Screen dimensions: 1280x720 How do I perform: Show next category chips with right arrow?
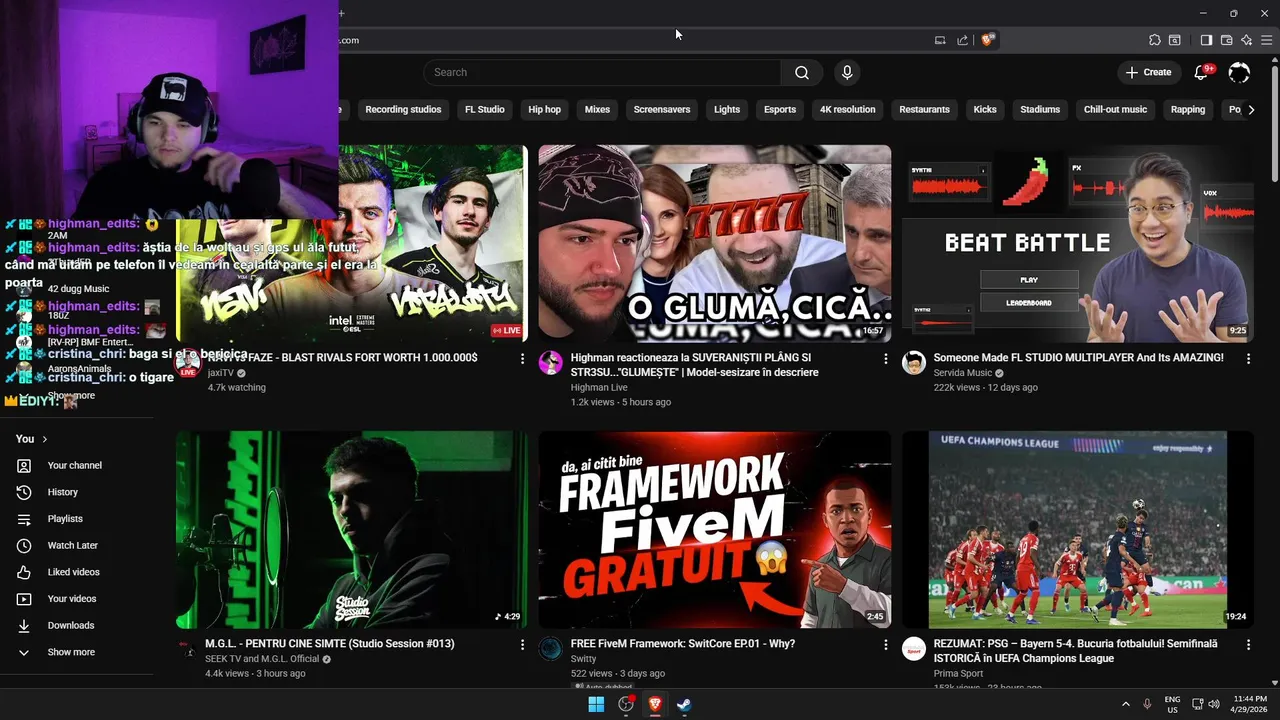pyautogui.click(x=1251, y=110)
